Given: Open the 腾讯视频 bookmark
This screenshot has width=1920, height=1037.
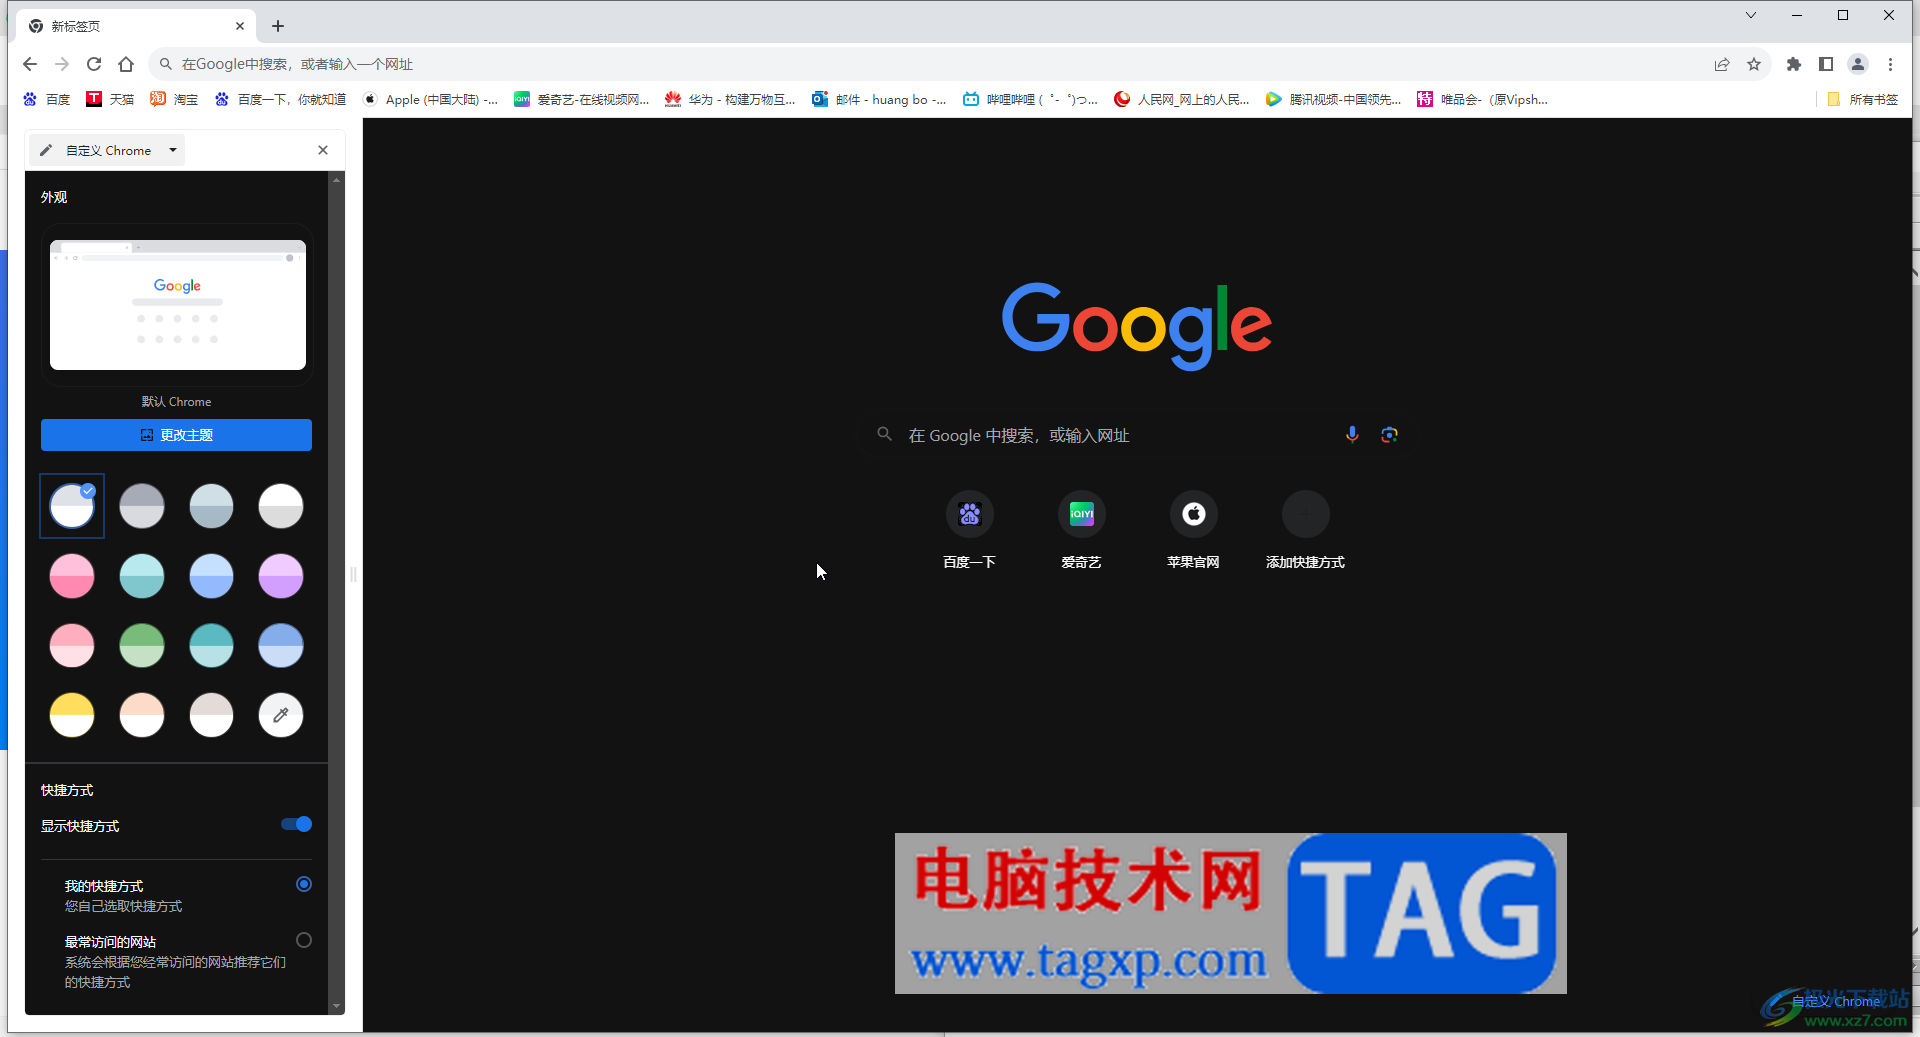Looking at the screenshot, I should 1333,99.
